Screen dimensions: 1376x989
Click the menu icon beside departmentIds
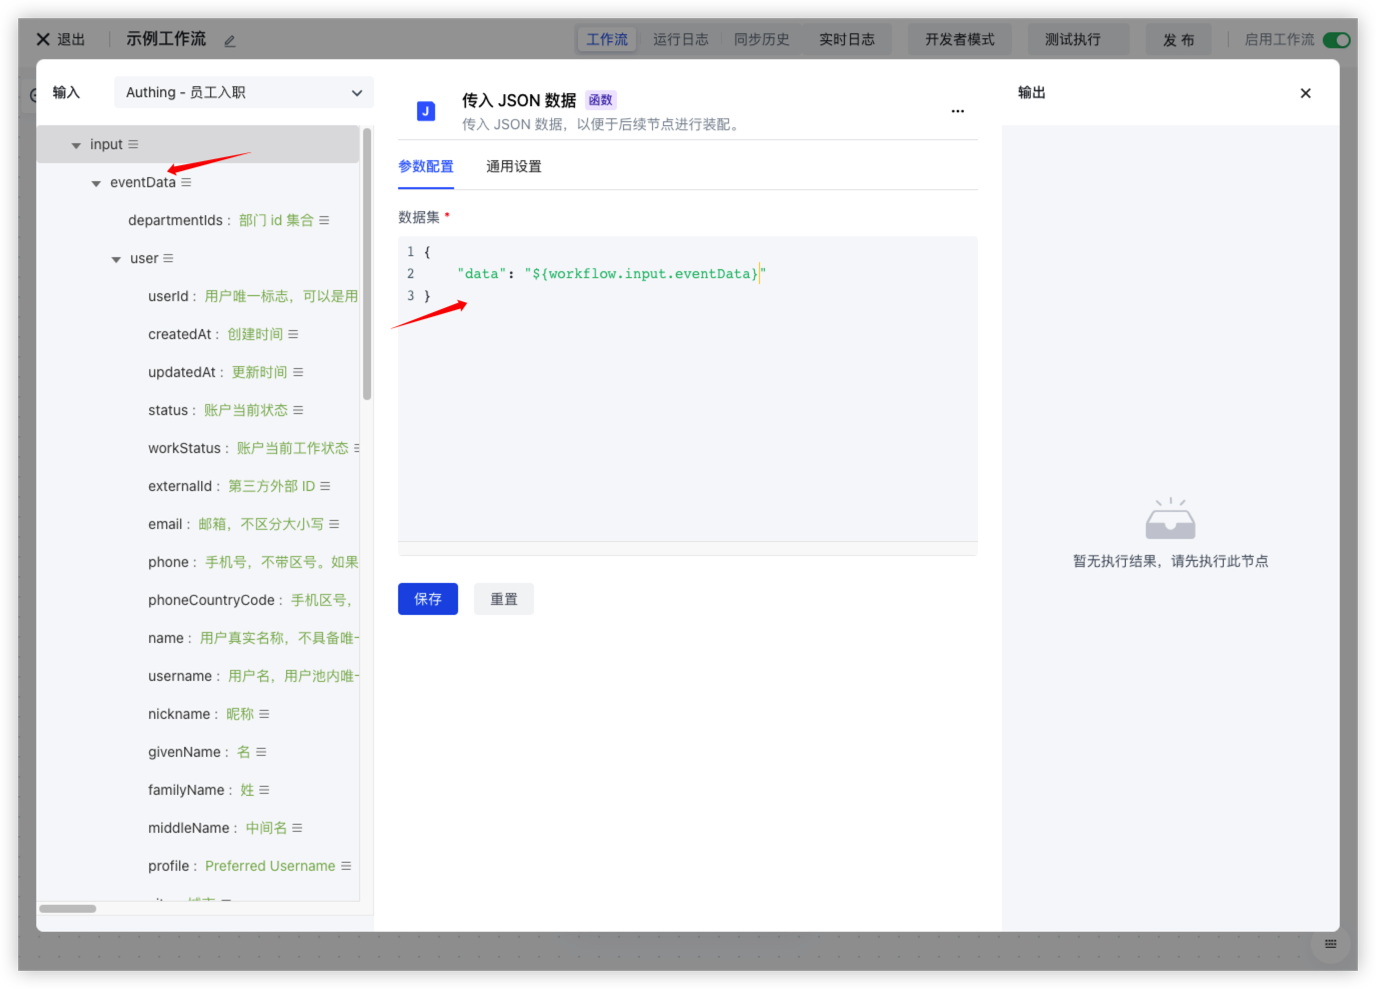[x=324, y=221]
